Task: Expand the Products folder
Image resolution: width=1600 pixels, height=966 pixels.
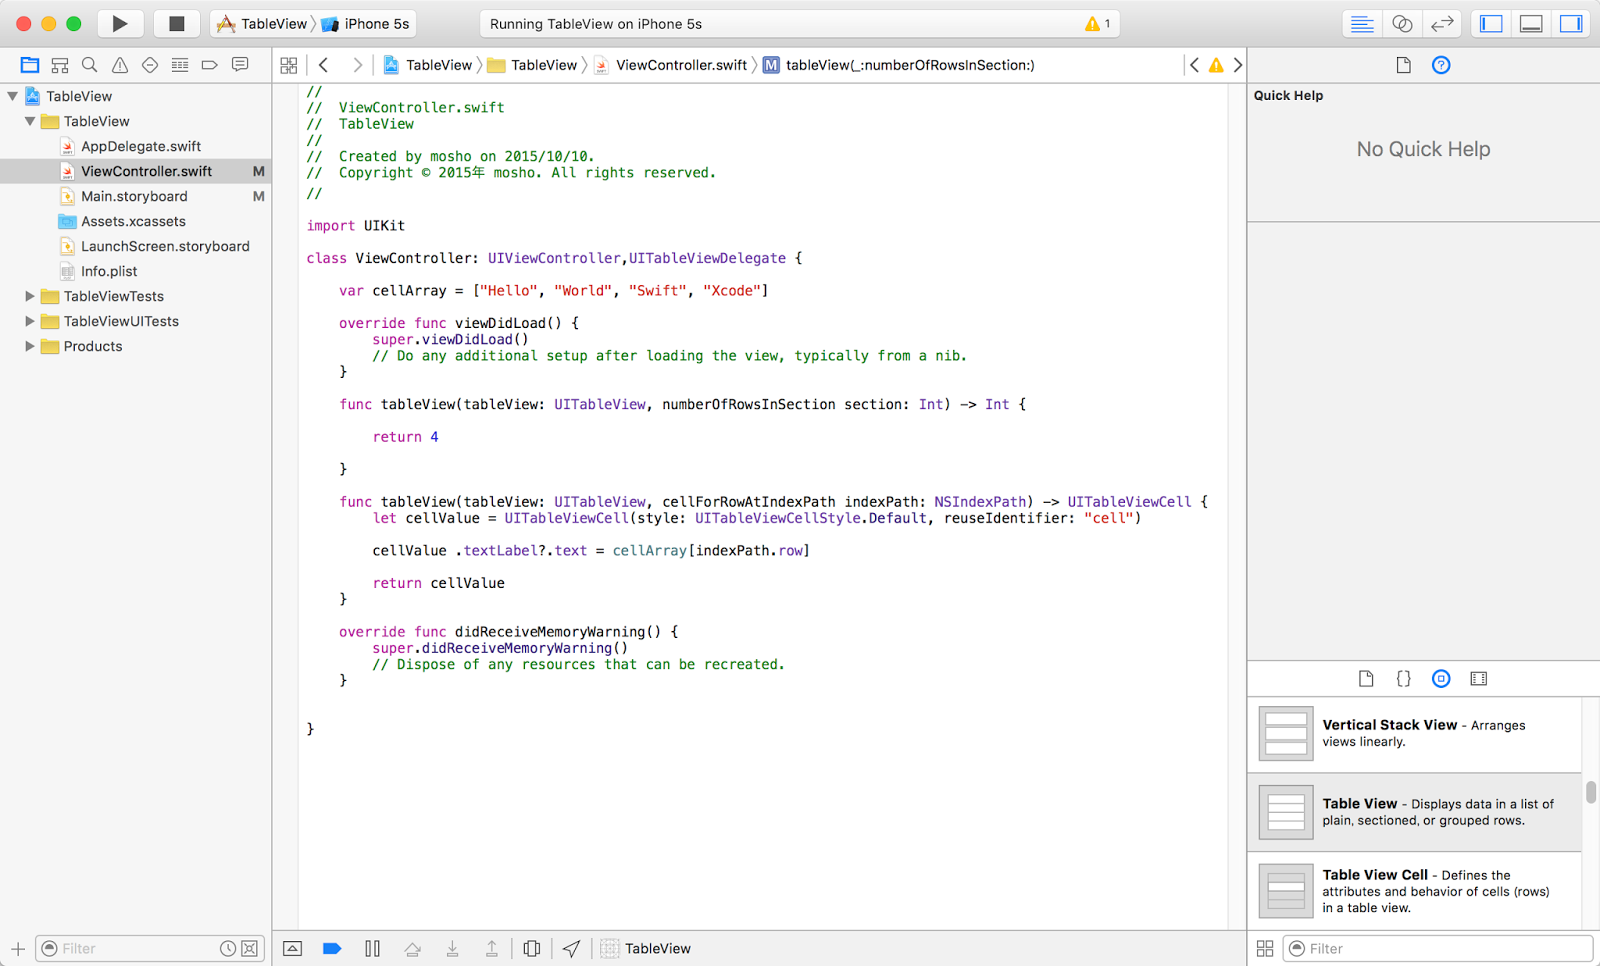Action: coord(30,346)
